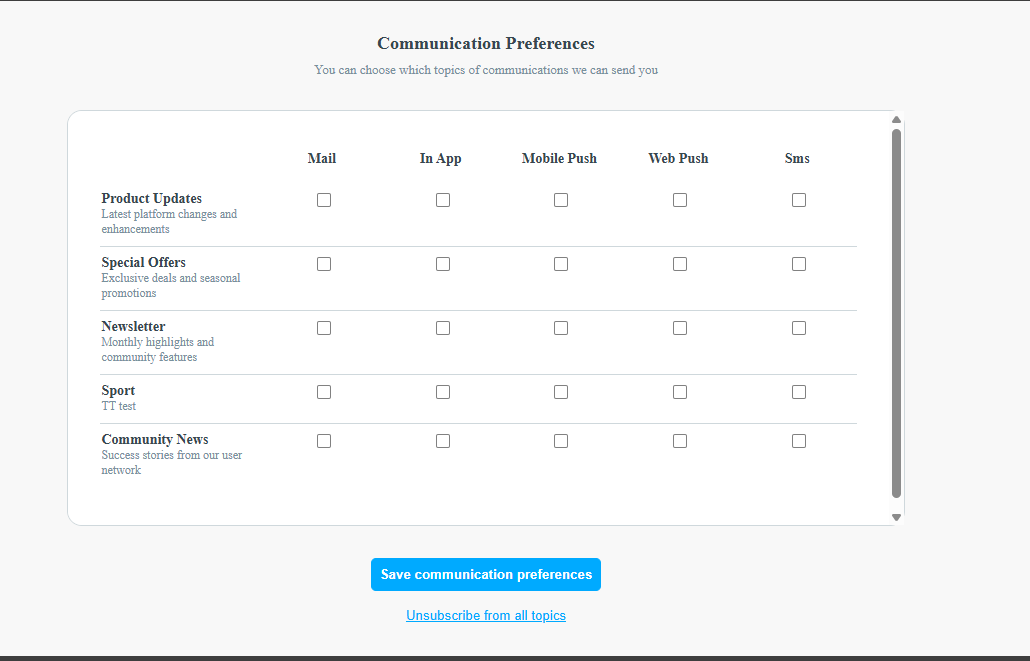Toggle Web Push for Special Offers
The image size is (1030, 661).
point(680,263)
